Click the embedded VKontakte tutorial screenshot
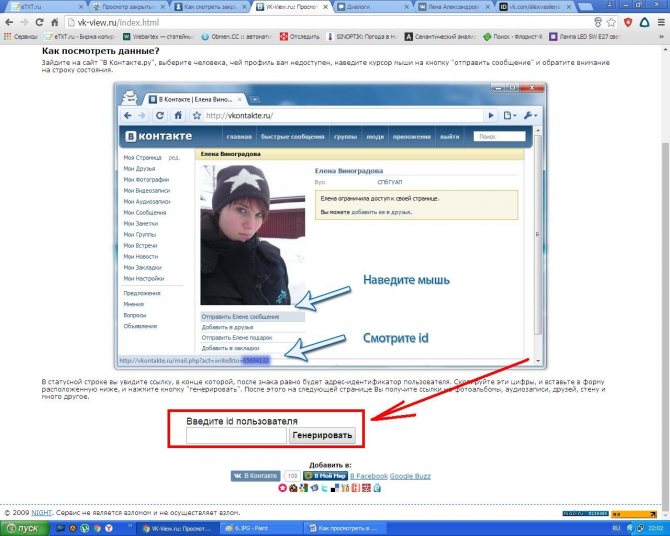The width and height of the screenshot is (670, 536). coord(330,226)
